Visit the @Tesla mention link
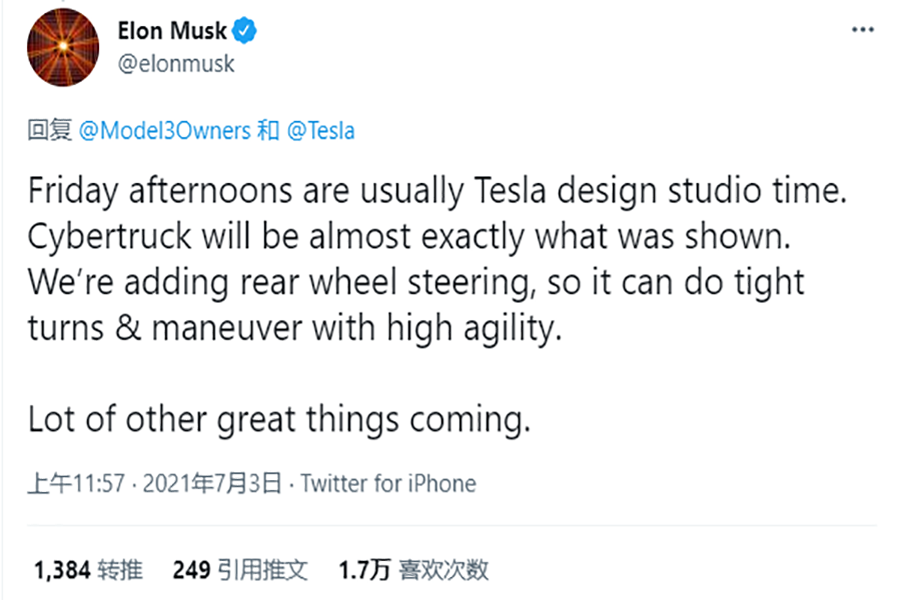This screenshot has height=600, width=900. [x=321, y=131]
